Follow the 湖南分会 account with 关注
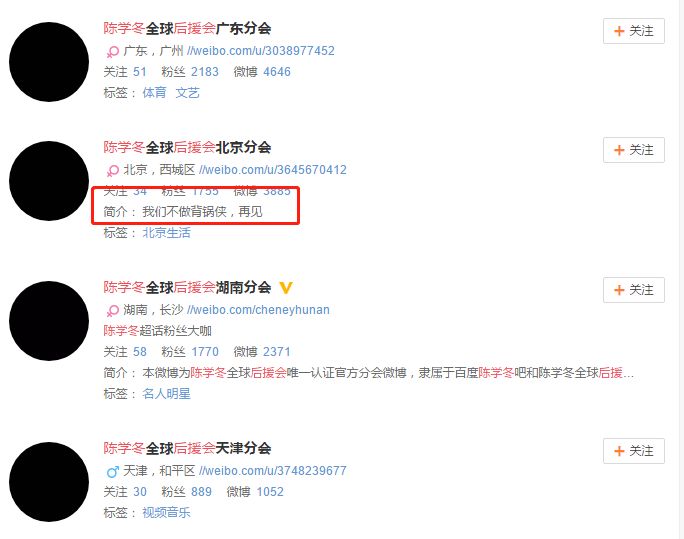This screenshot has height=539, width=684. pos(633,290)
